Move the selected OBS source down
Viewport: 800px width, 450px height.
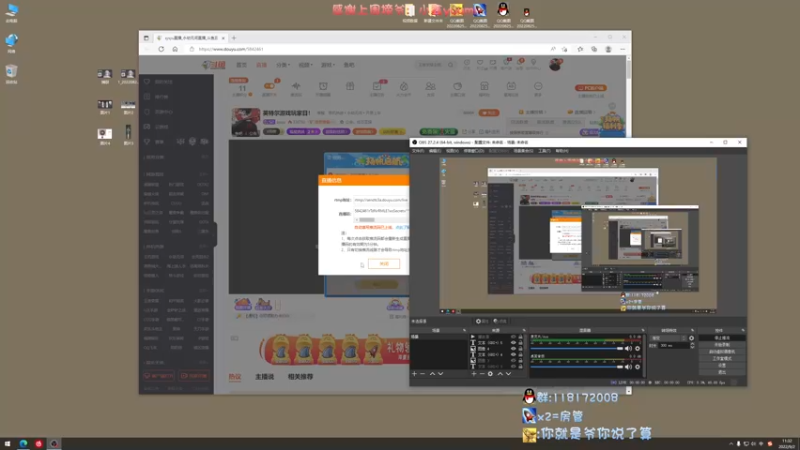(508, 374)
